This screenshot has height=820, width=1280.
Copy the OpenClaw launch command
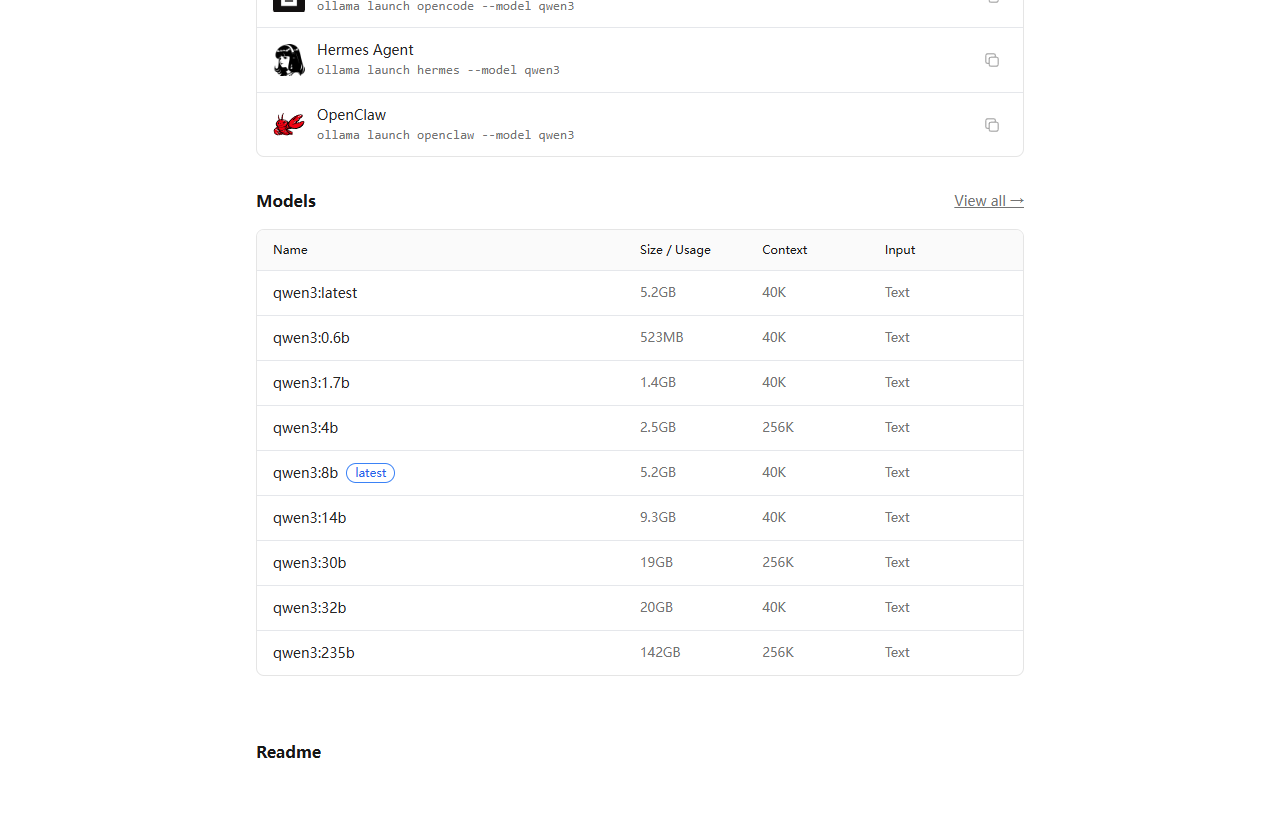click(x=992, y=125)
